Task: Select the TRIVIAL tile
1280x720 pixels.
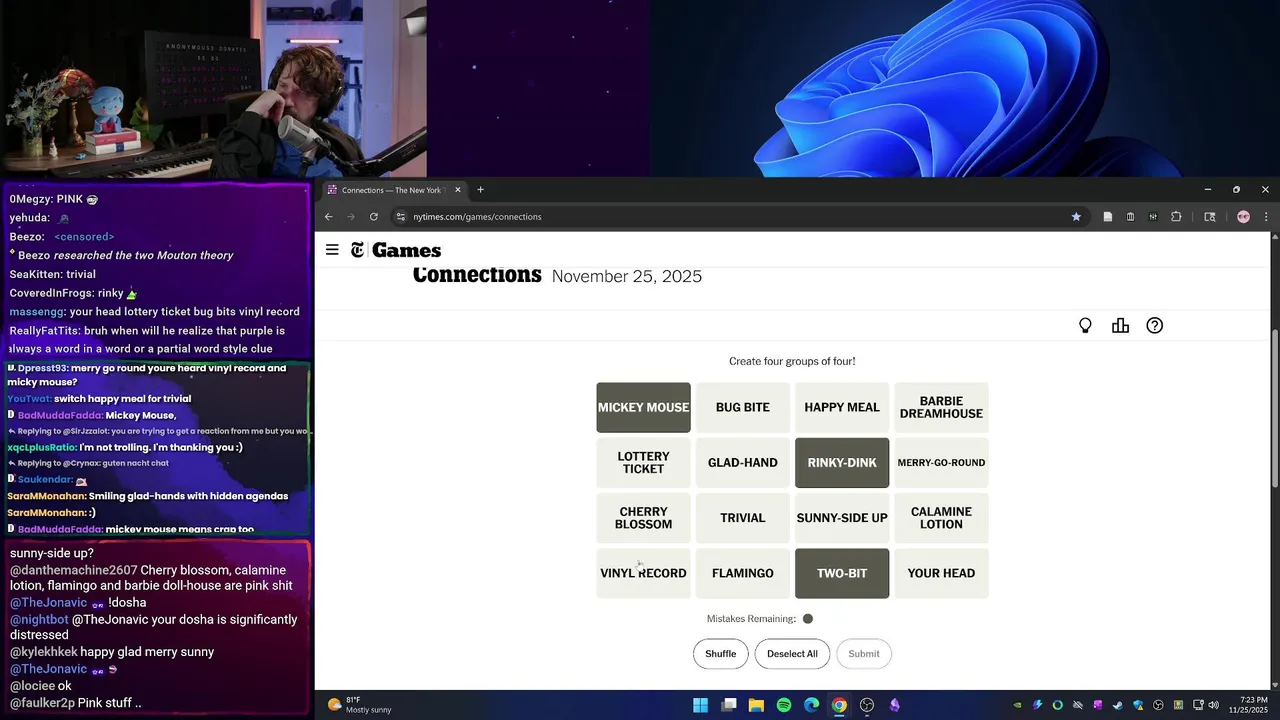Action: click(743, 518)
